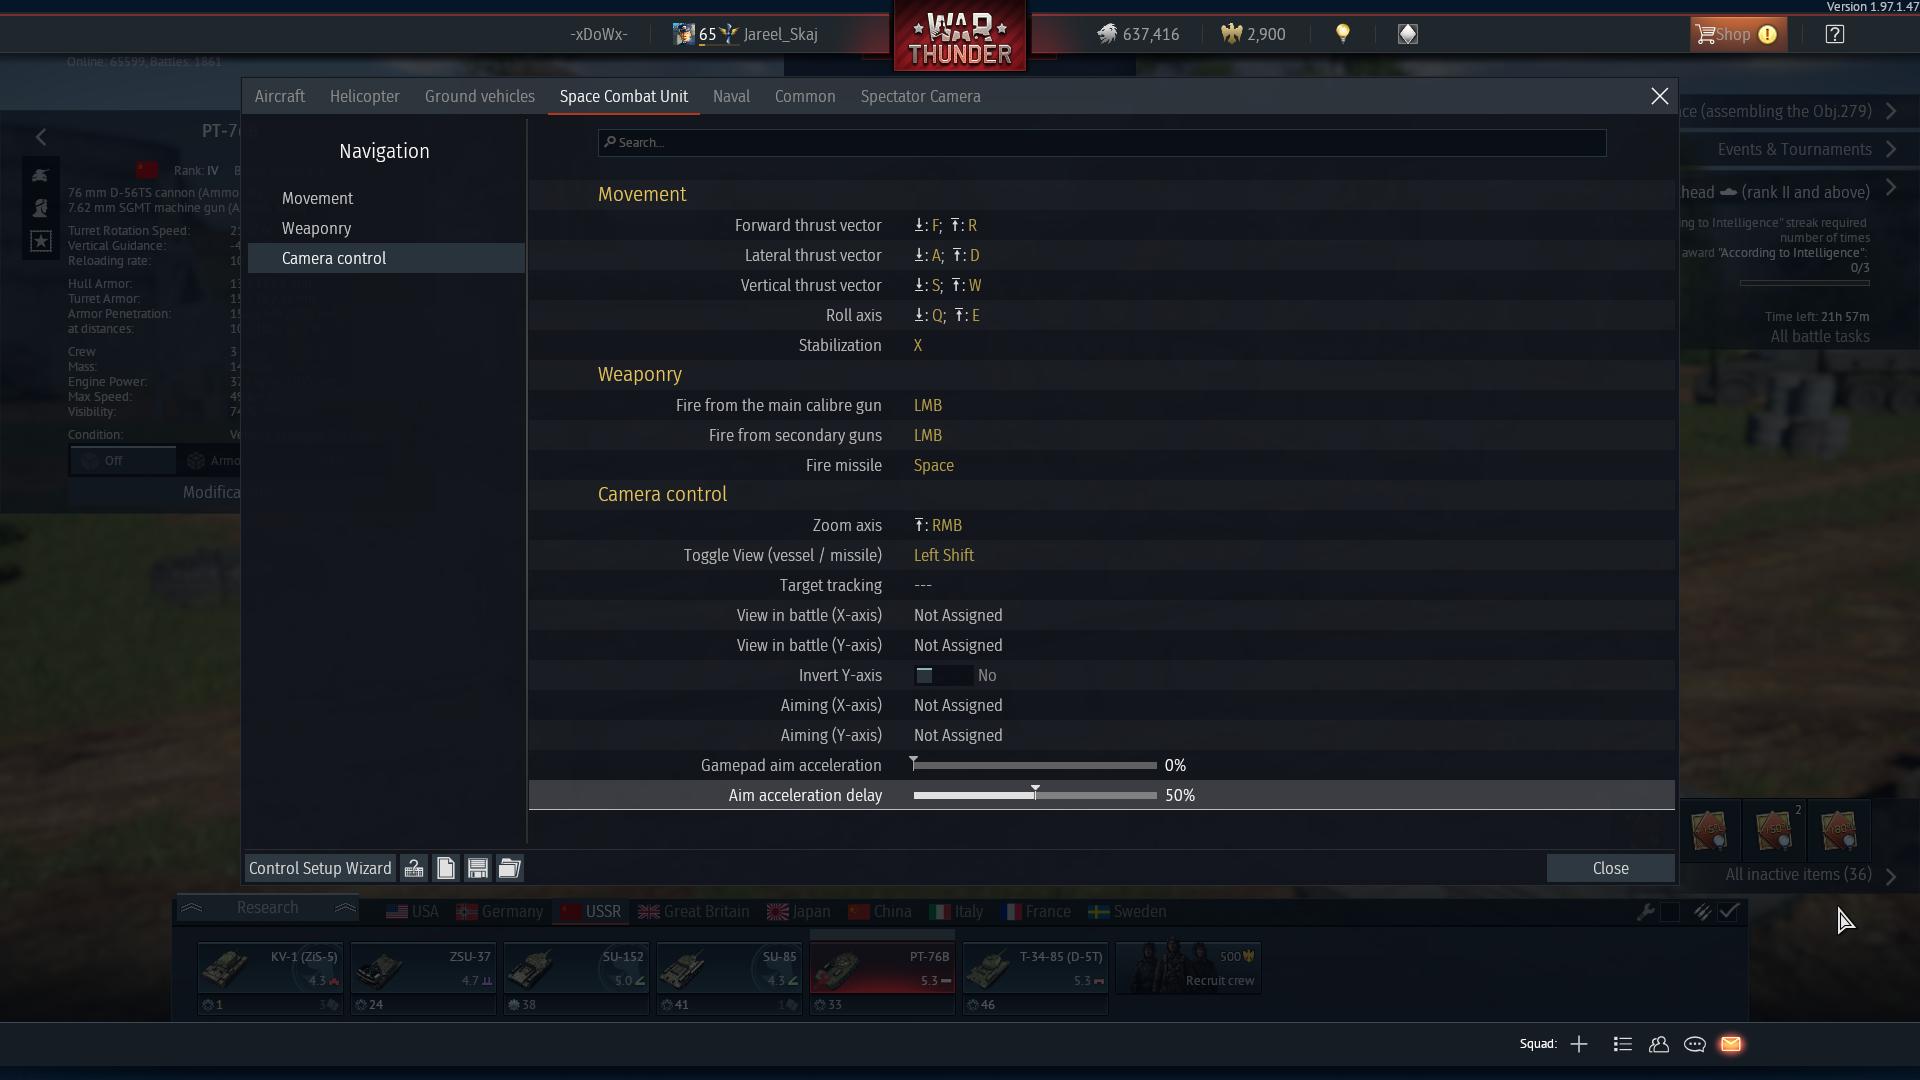Click the Aim acceleration delay slider
Viewport: 1920px width, 1080px height.
(x=1035, y=795)
